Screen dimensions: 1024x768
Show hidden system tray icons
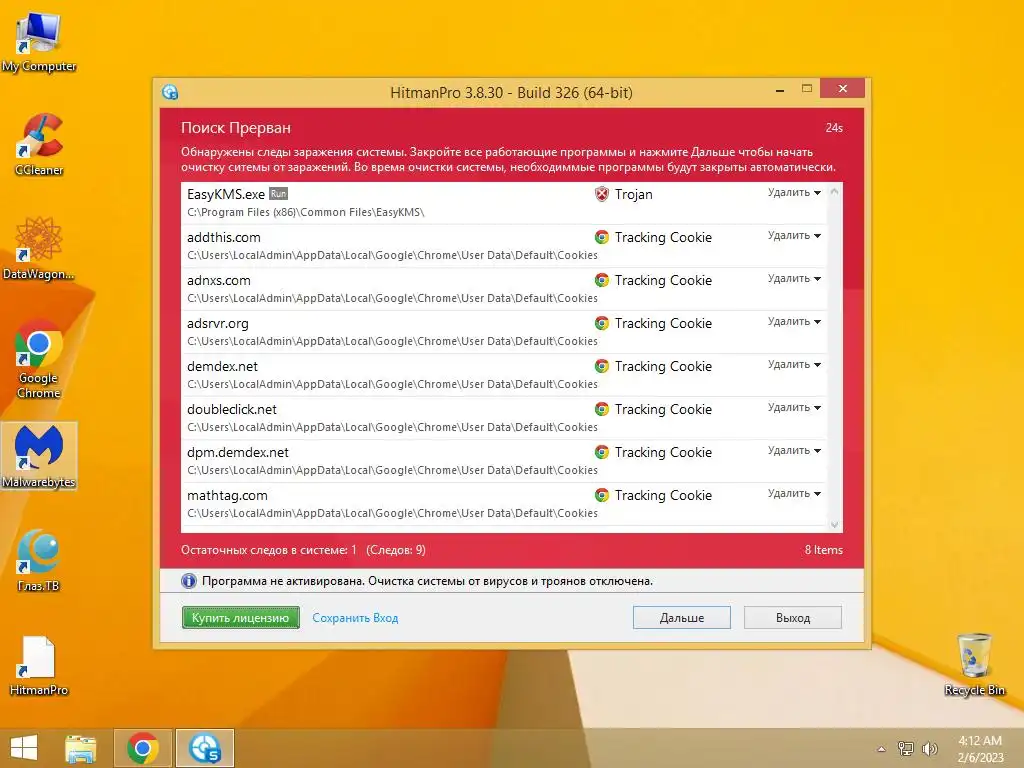pyautogui.click(x=881, y=749)
